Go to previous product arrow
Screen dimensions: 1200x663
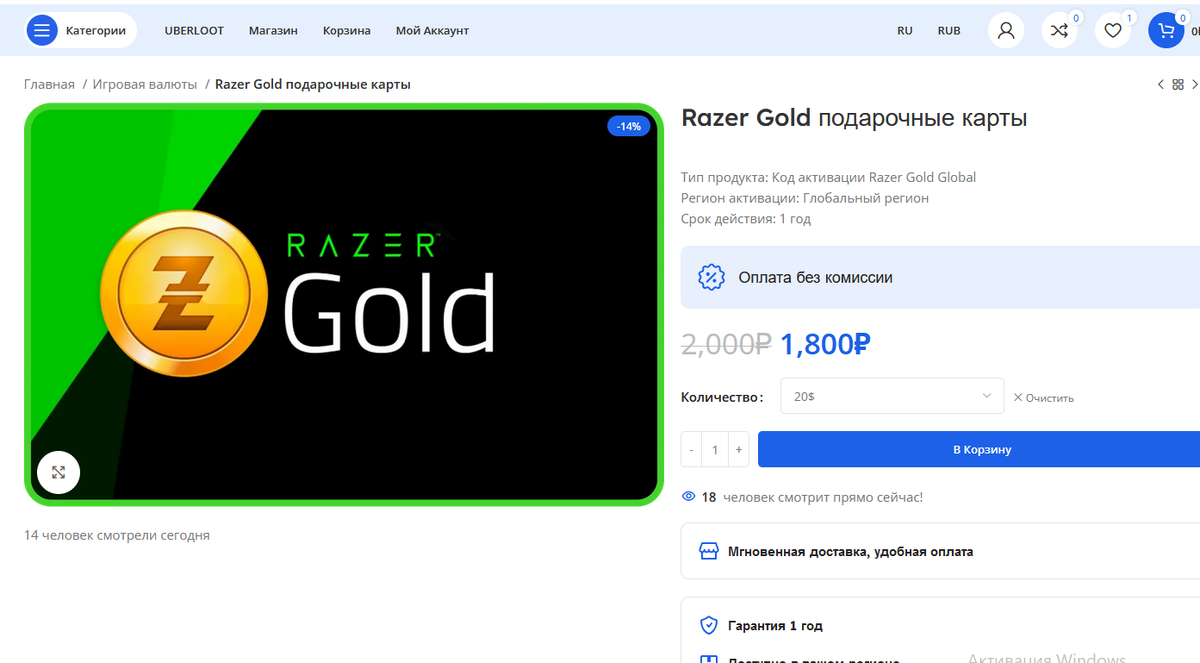[x=1160, y=85]
